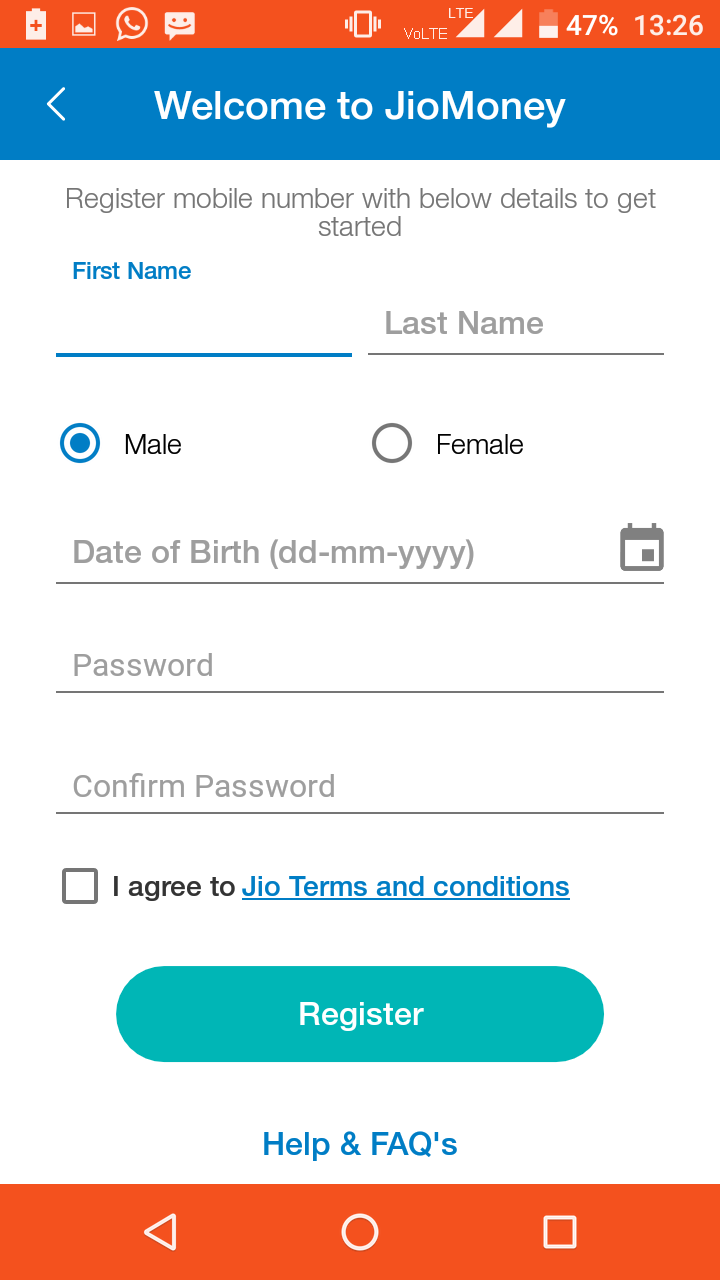The width and height of the screenshot is (720, 1280).
Task: Focus the Password input field
Action: click(x=360, y=665)
